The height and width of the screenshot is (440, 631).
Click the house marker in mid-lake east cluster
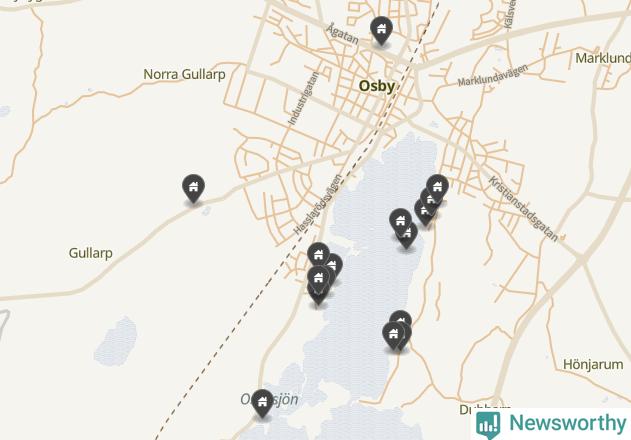pos(400,221)
